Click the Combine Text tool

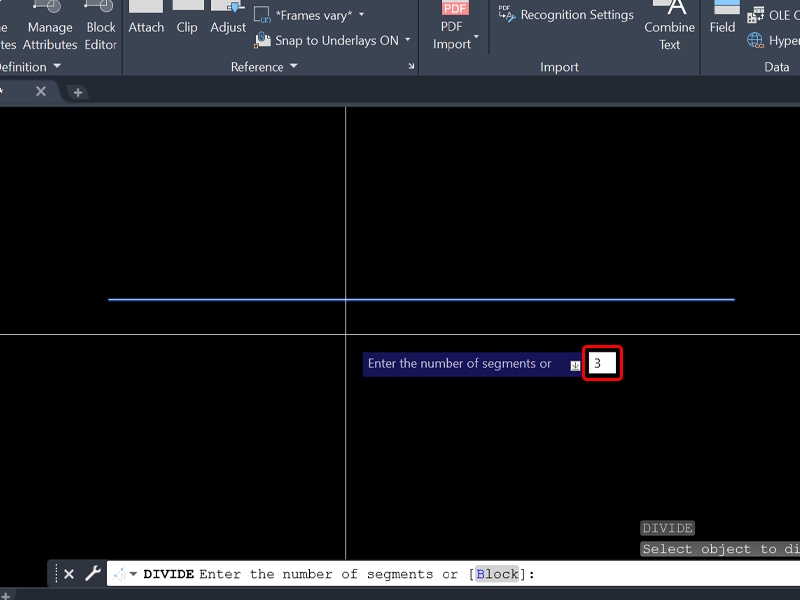[x=669, y=26]
